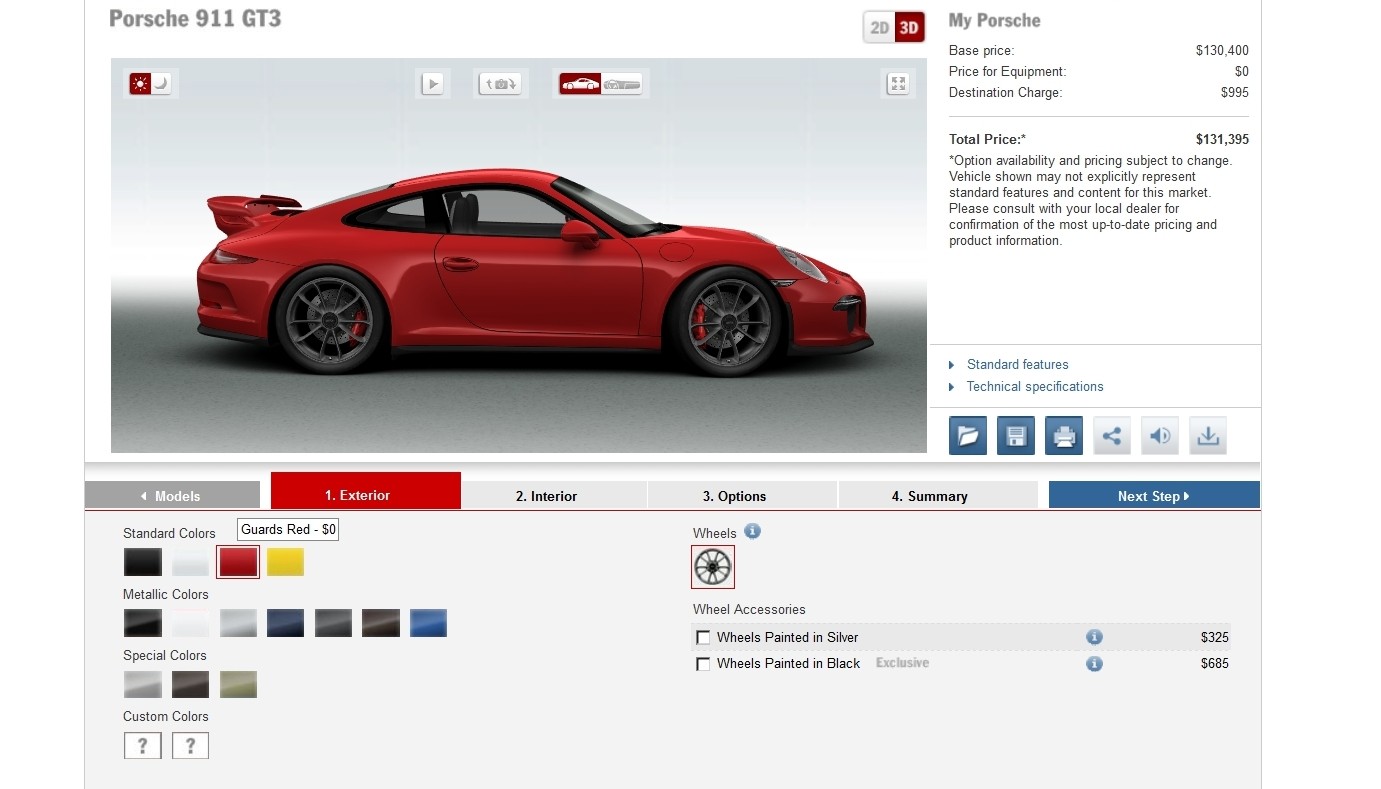Switch to night view mode
1381x789 pixels.
click(x=161, y=83)
